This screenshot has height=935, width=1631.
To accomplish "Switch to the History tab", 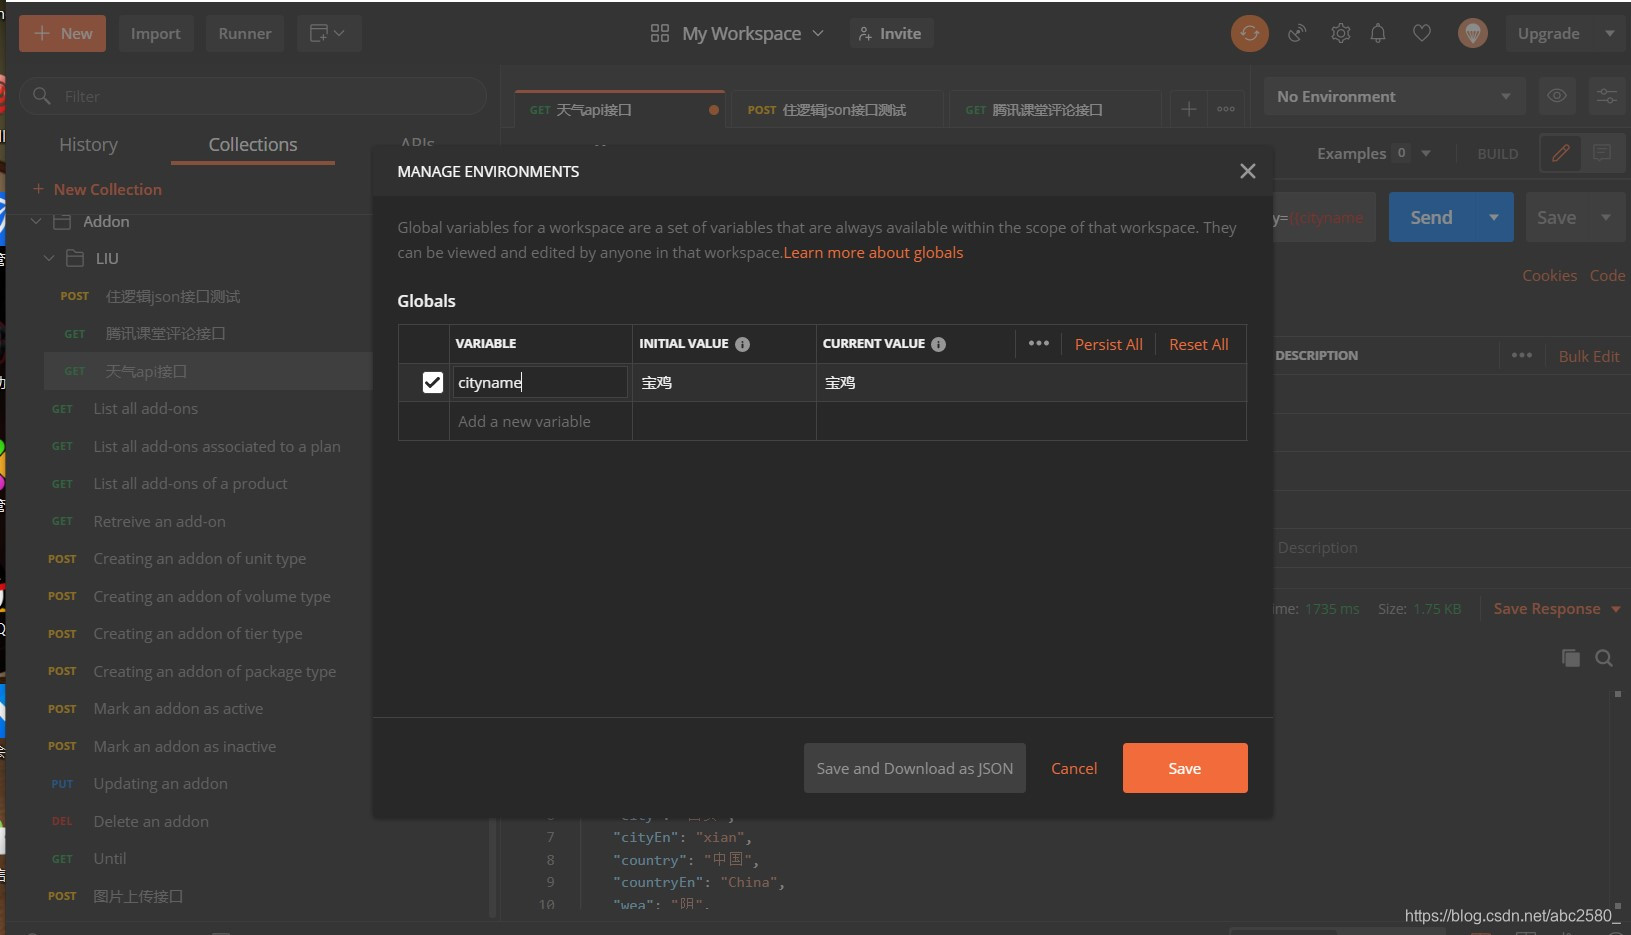I will [x=88, y=144].
